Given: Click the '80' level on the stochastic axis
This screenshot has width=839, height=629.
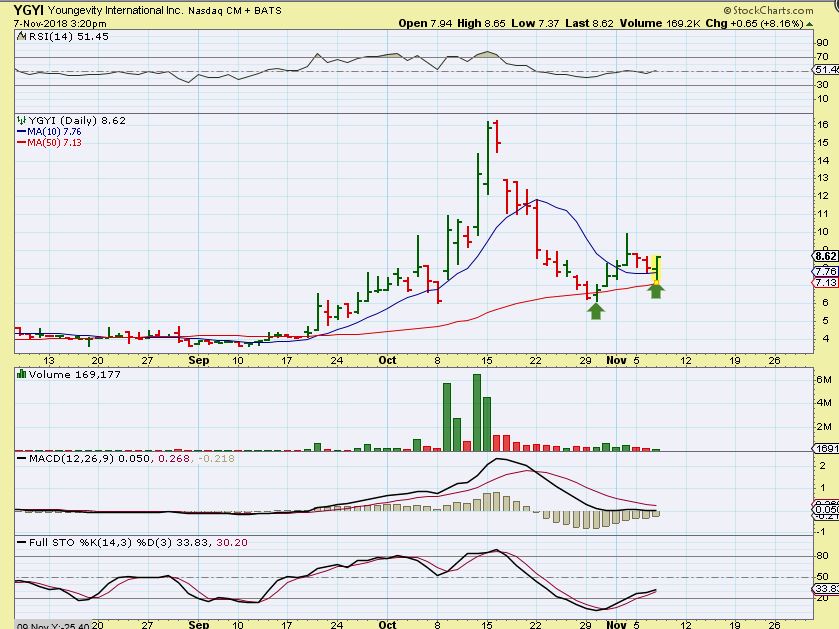Looking at the screenshot, I should tap(822, 556).
